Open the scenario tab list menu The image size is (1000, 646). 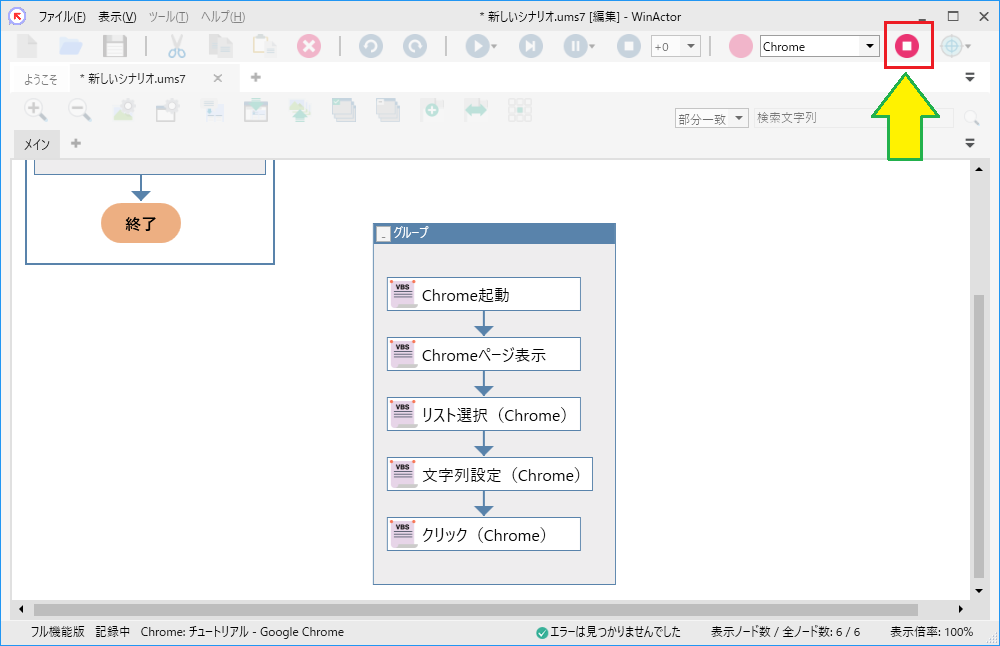tap(970, 77)
